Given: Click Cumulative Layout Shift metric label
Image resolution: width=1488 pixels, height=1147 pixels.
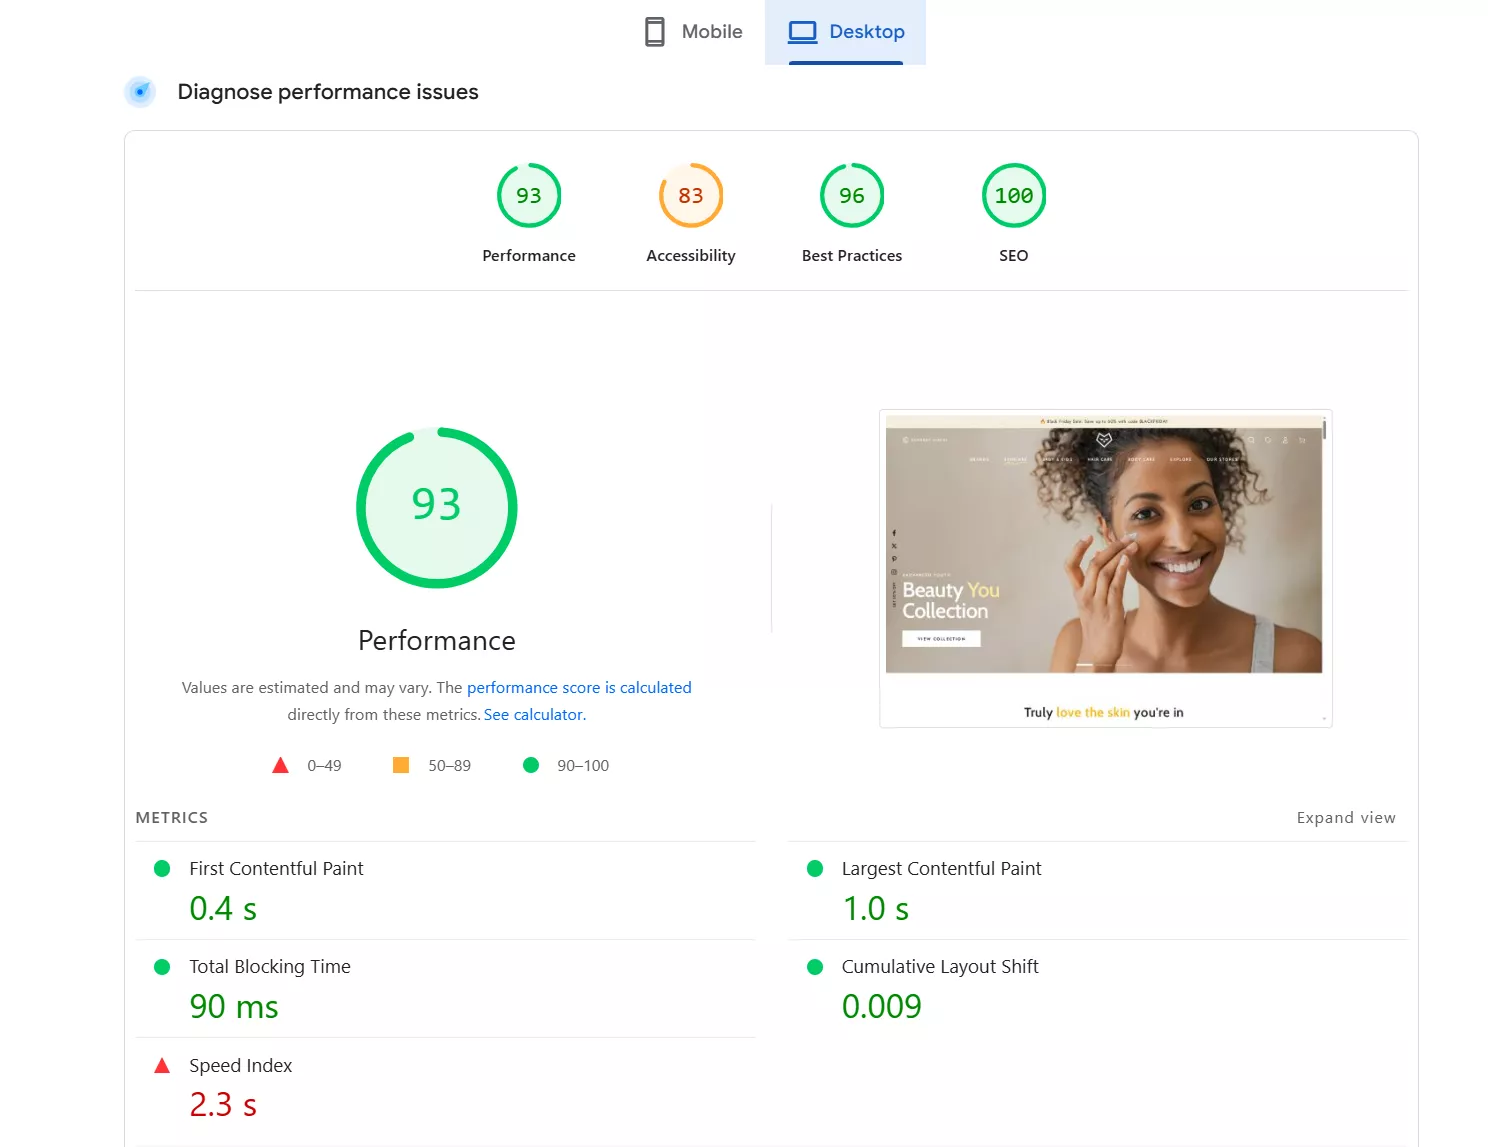Looking at the screenshot, I should [940, 967].
